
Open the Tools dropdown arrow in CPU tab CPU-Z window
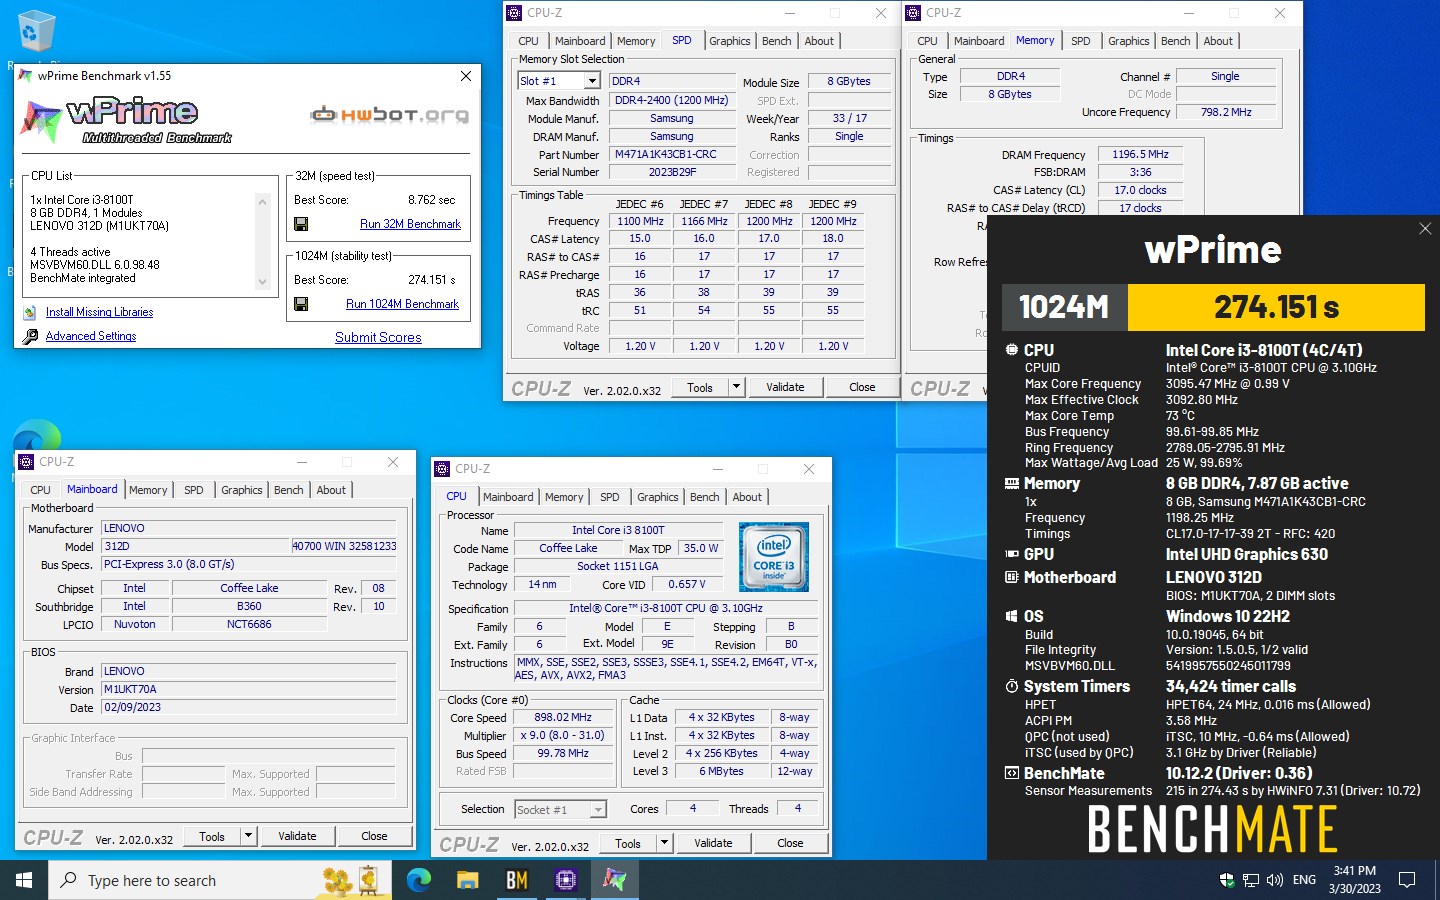665,843
